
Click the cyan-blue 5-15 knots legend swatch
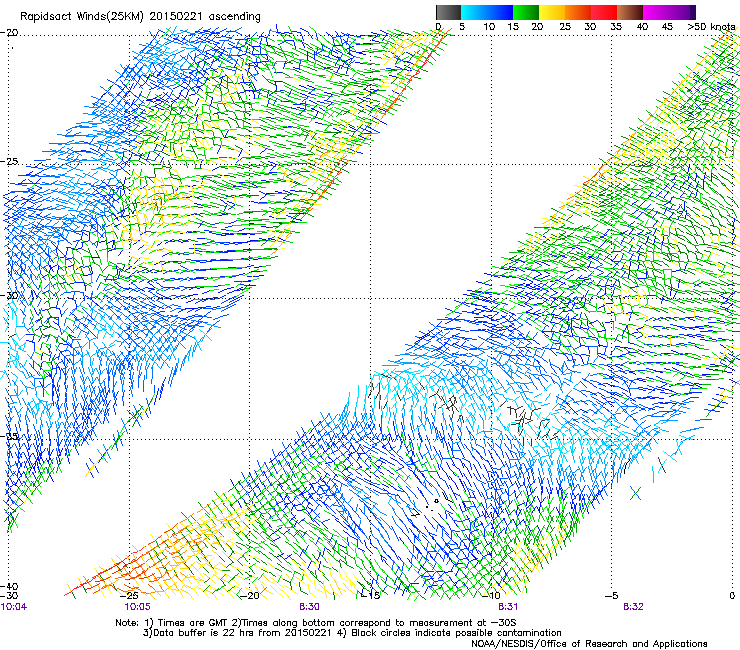coord(487,12)
